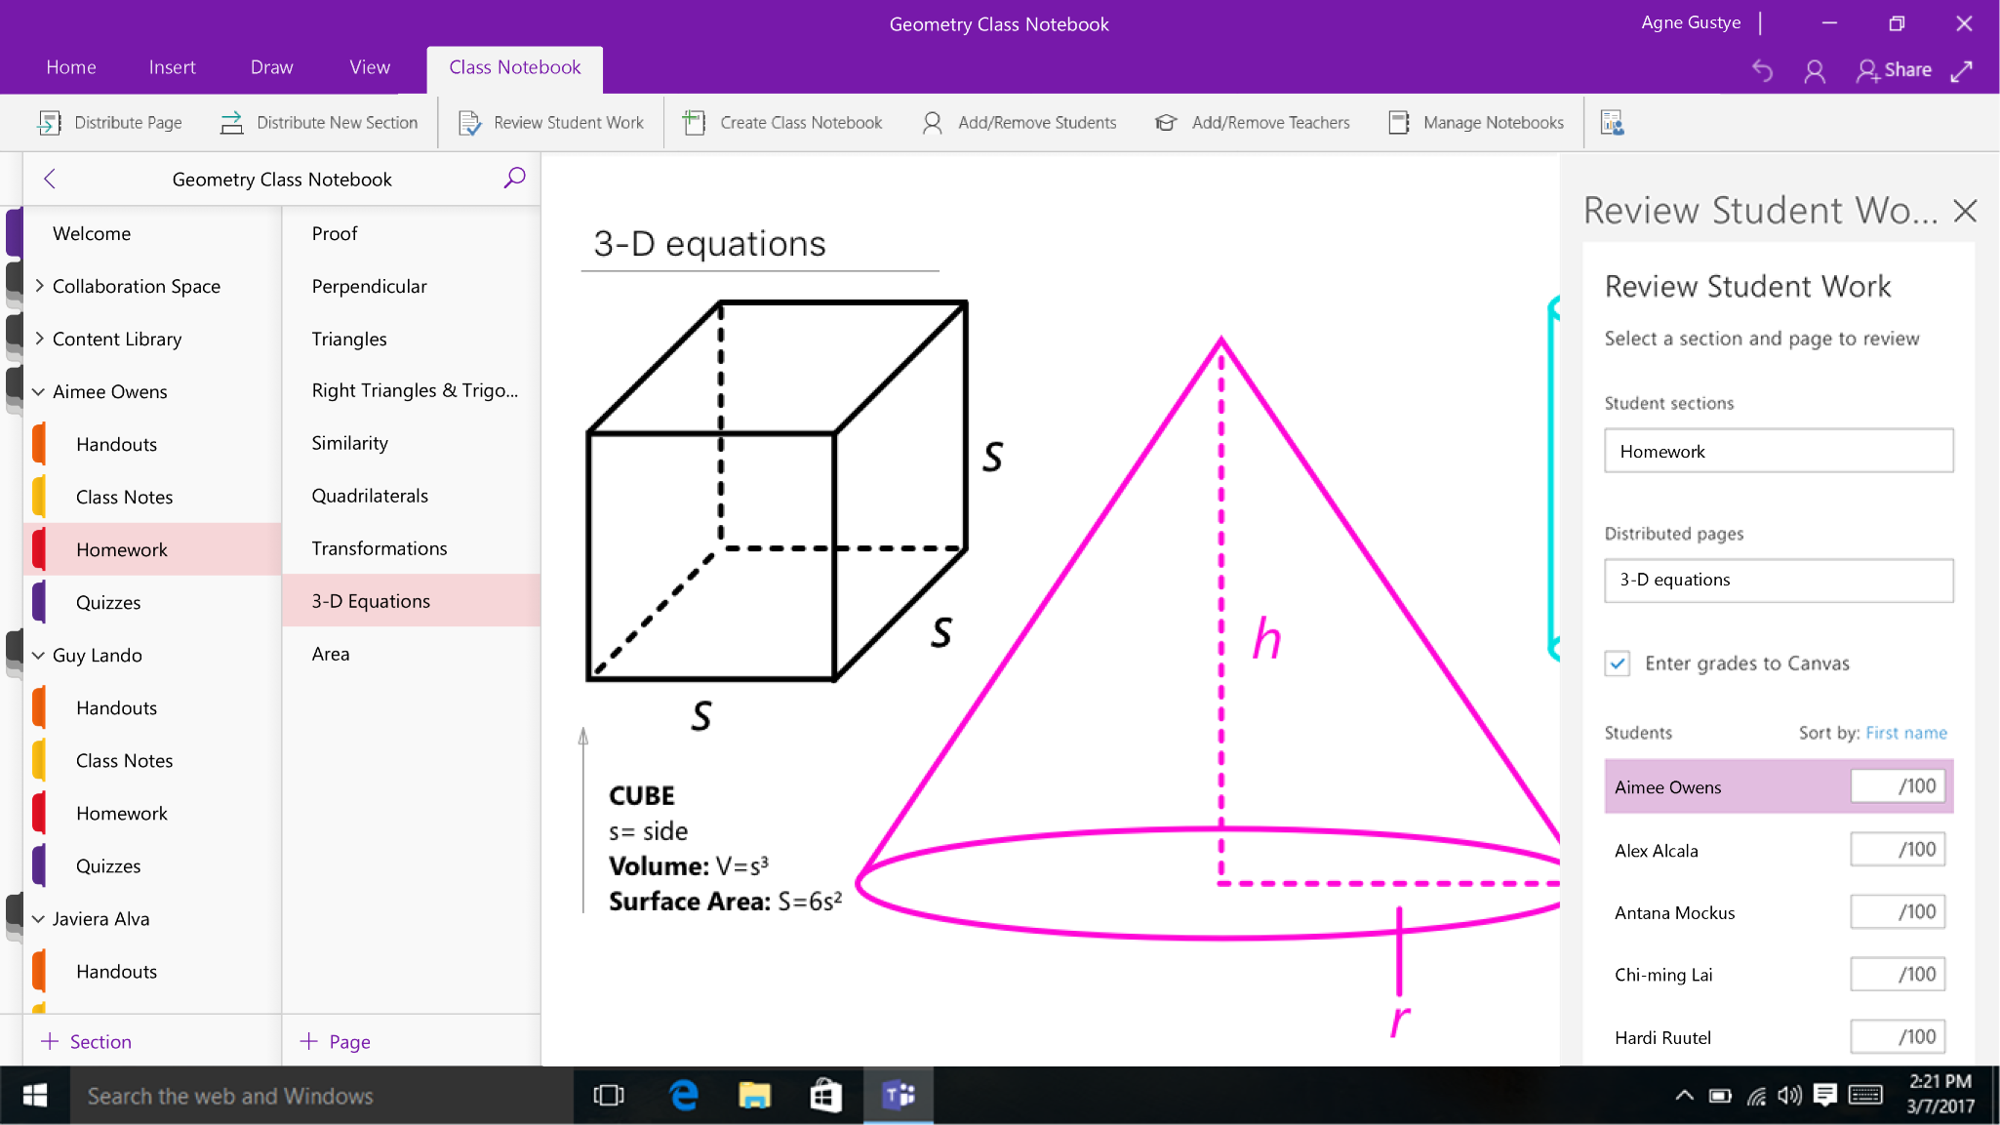Viewport: 2000px width, 1125px height.
Task: Click the Distribute New Section icon
Action: 232,122
